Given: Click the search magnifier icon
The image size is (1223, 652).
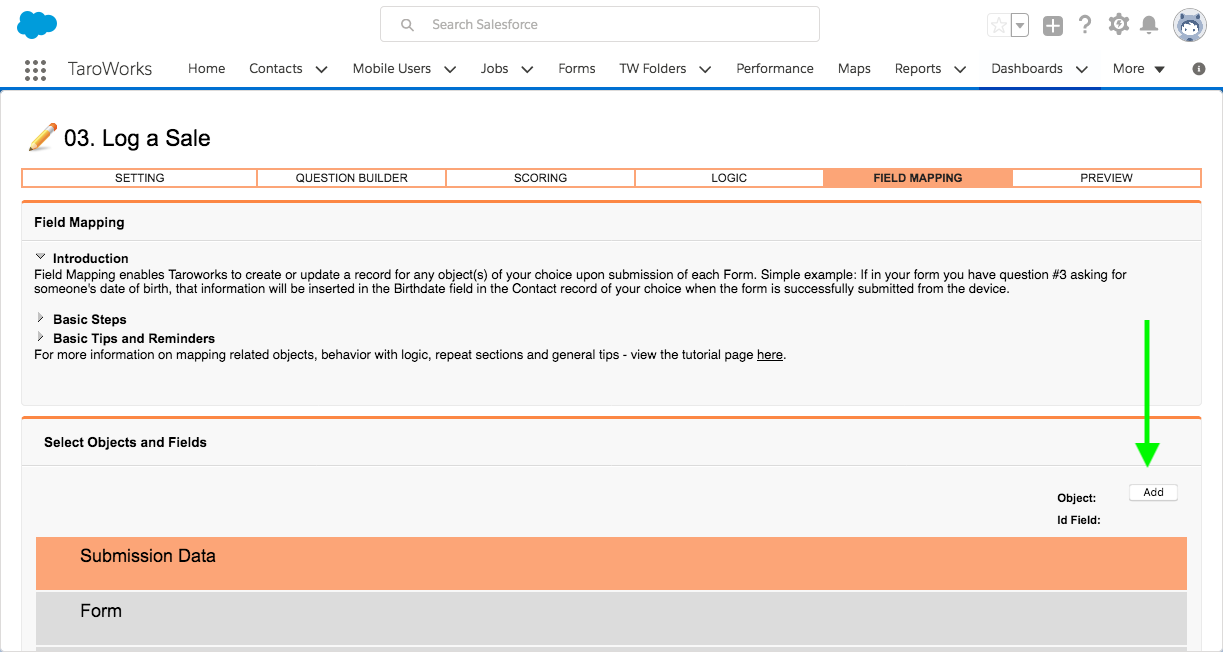Looking at the screenshot, I should point(407,25).
